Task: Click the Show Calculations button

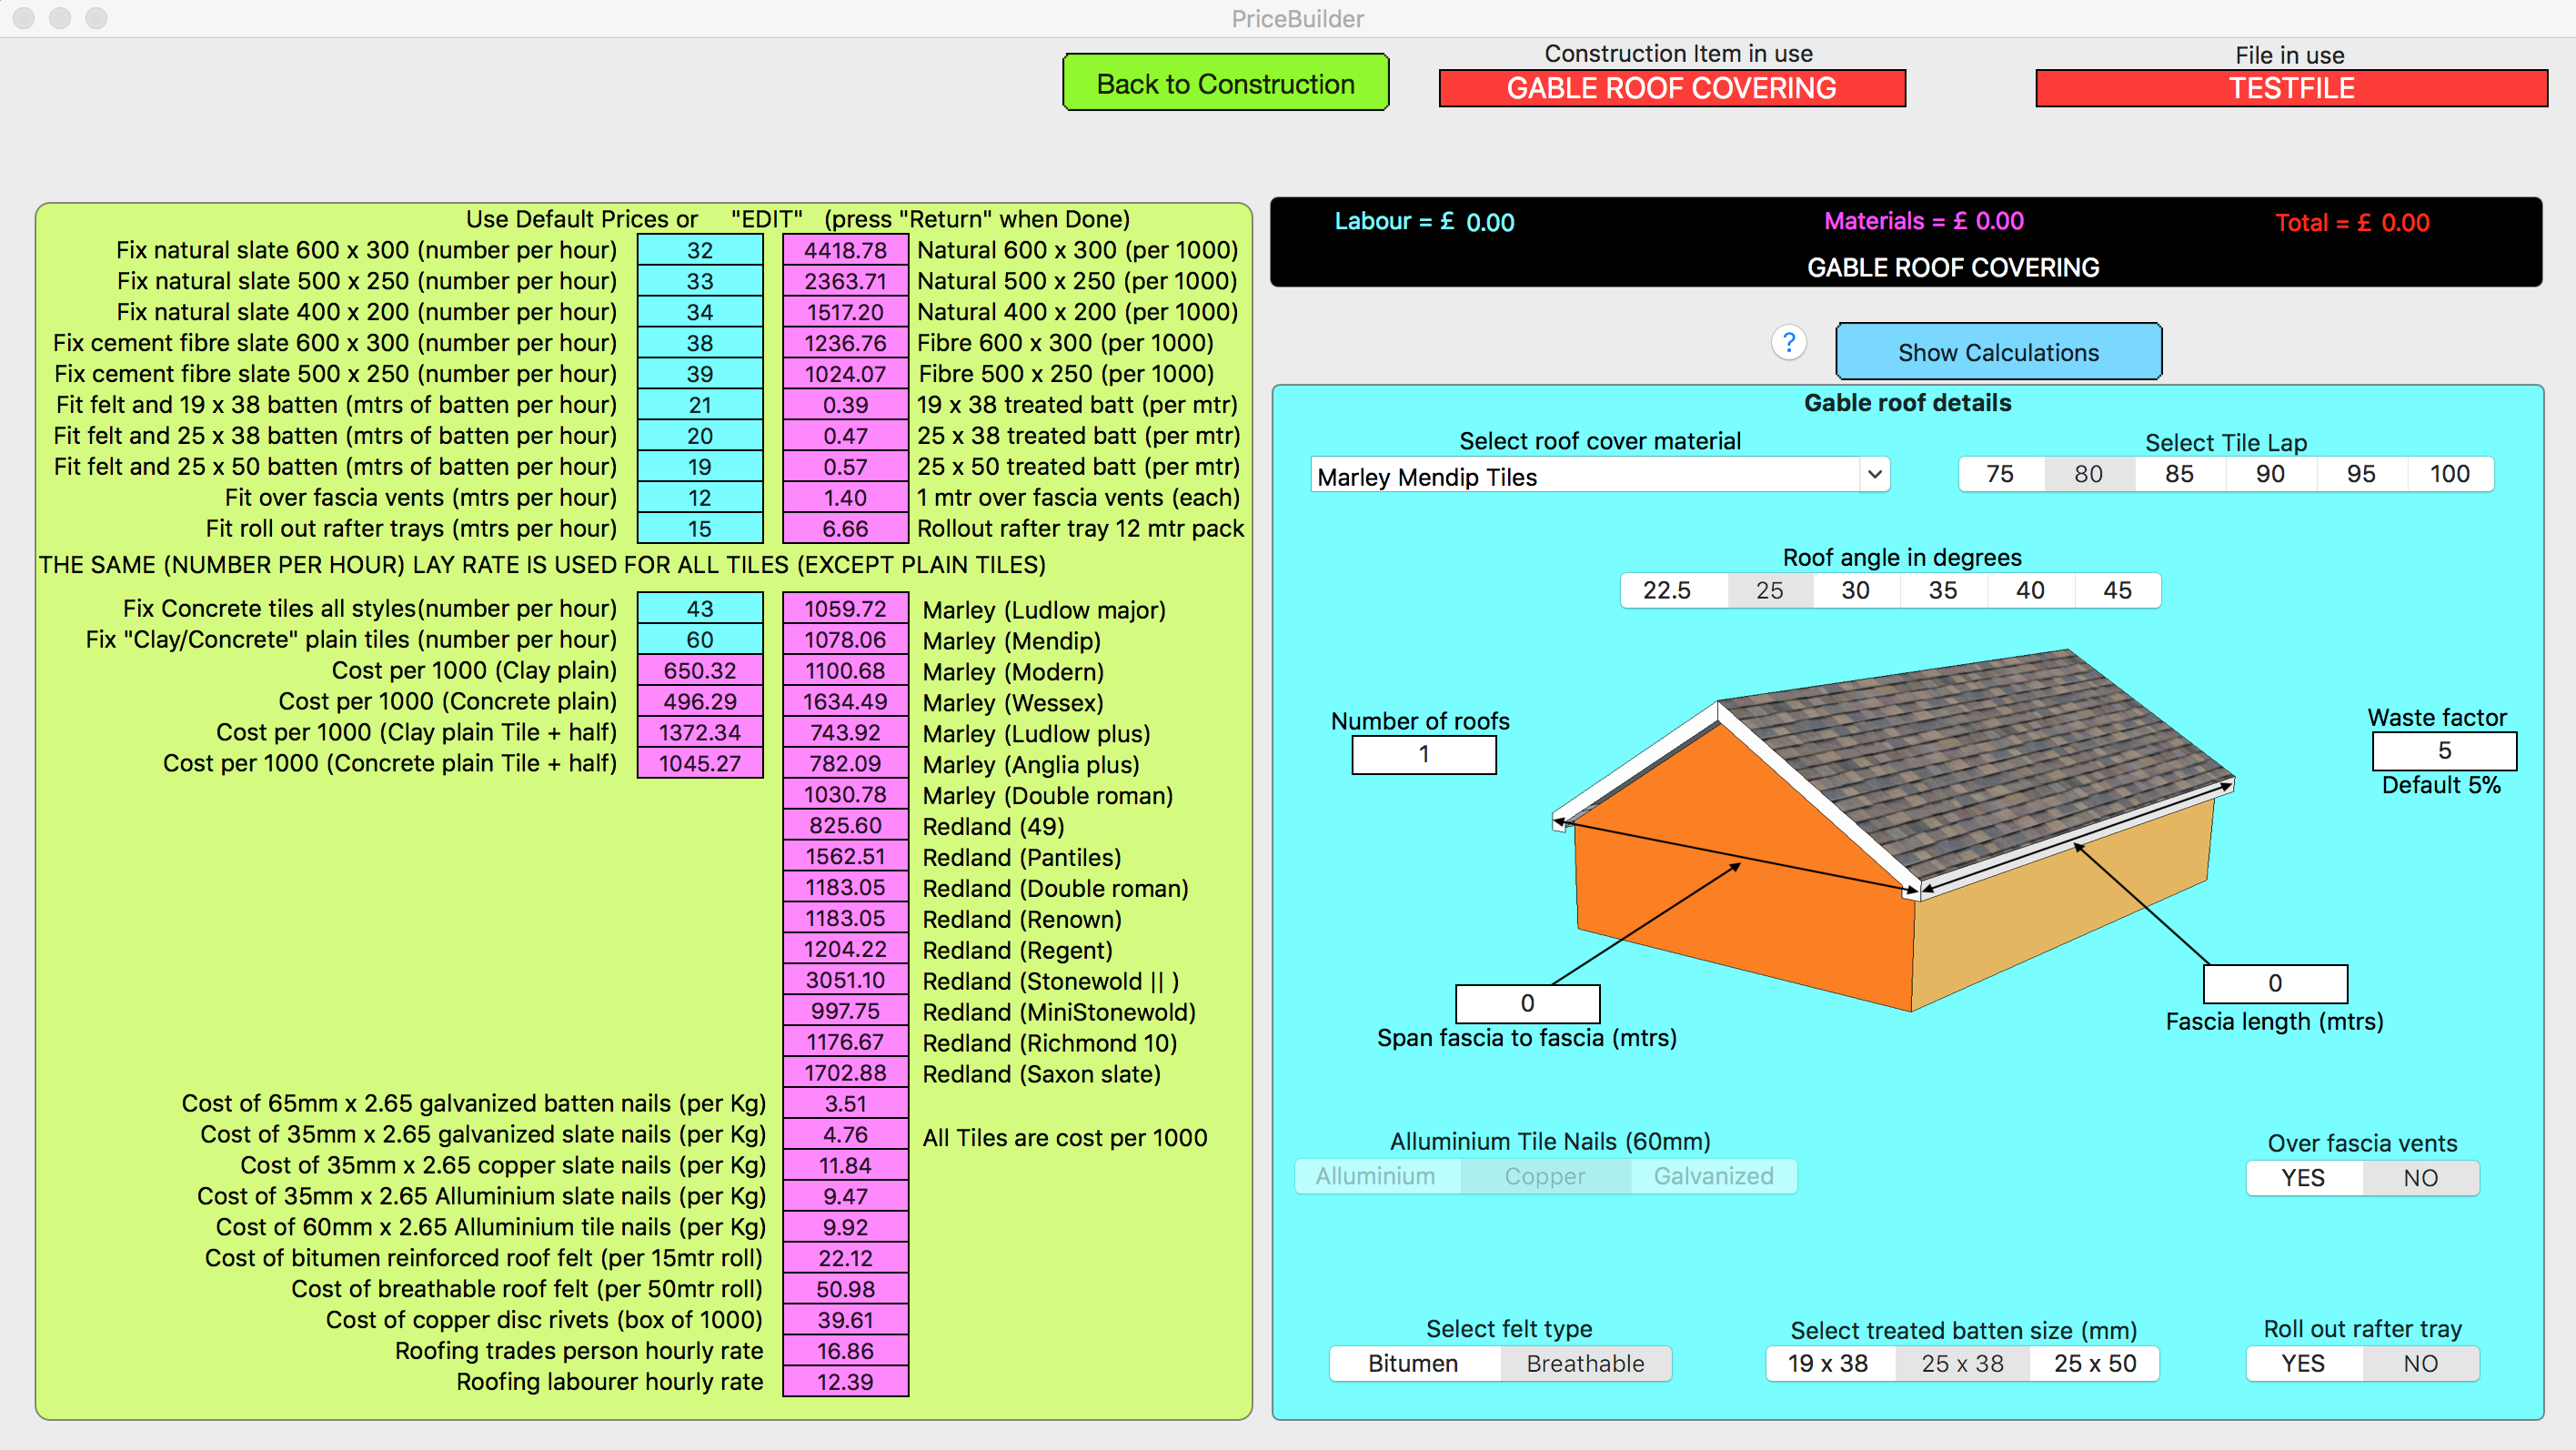Action: coord(1998,352)
